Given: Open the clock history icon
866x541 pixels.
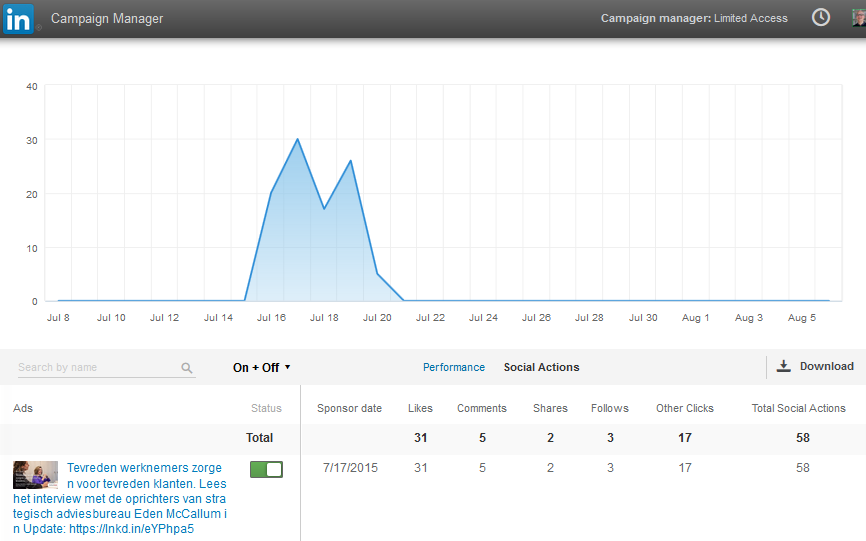Looking at the screenshot, I should [x=821, y=18].
